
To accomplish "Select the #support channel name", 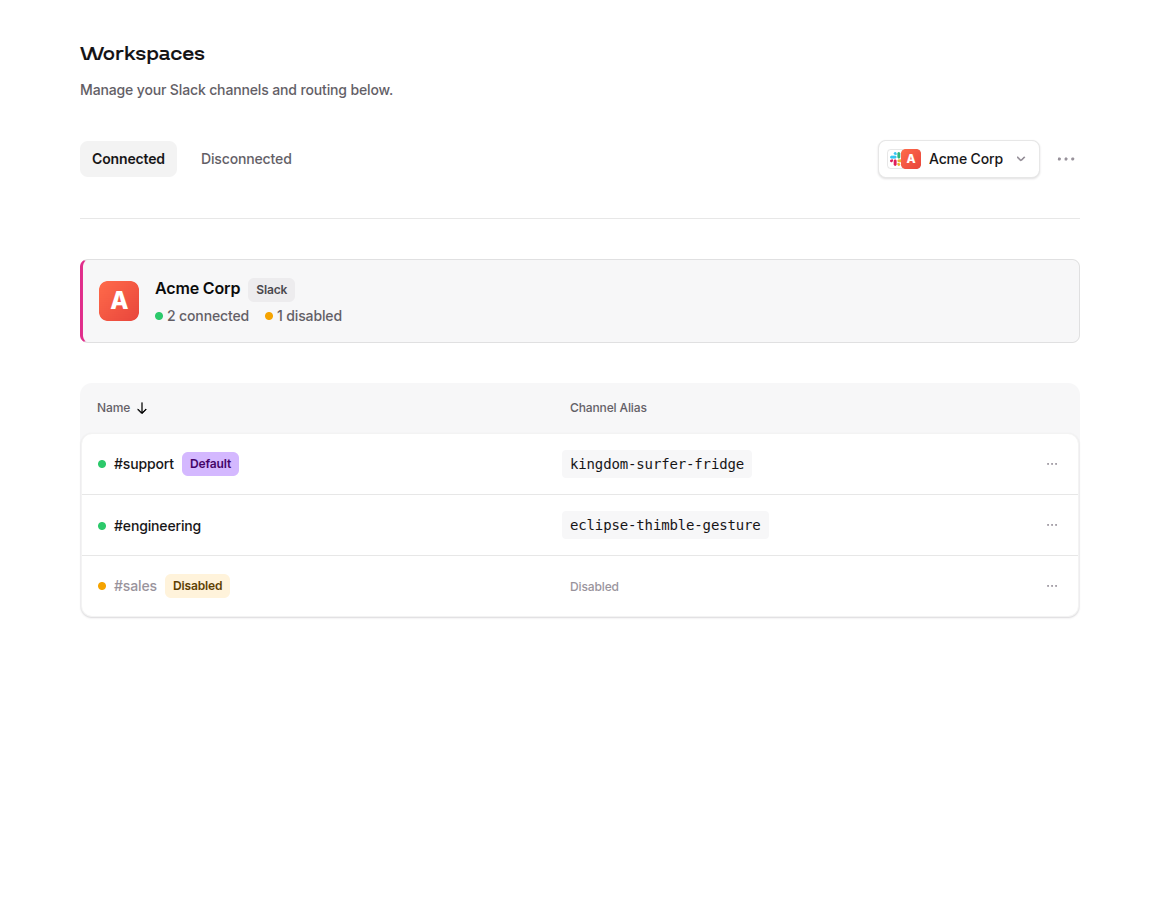I will click(144, 464).
